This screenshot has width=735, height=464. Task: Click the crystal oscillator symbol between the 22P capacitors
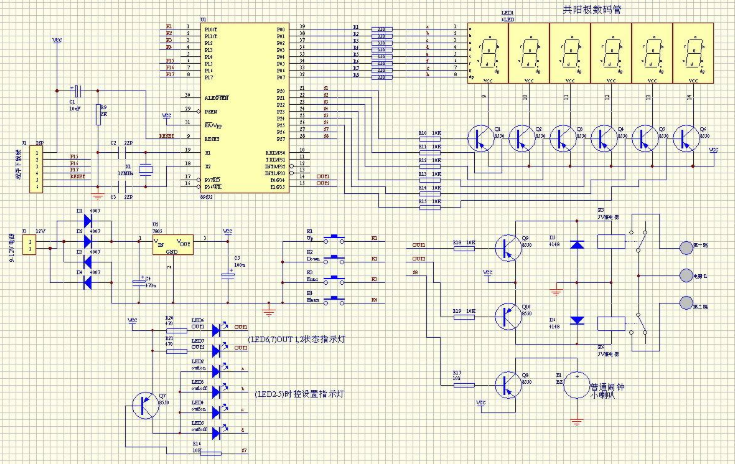tap(146, 170)
